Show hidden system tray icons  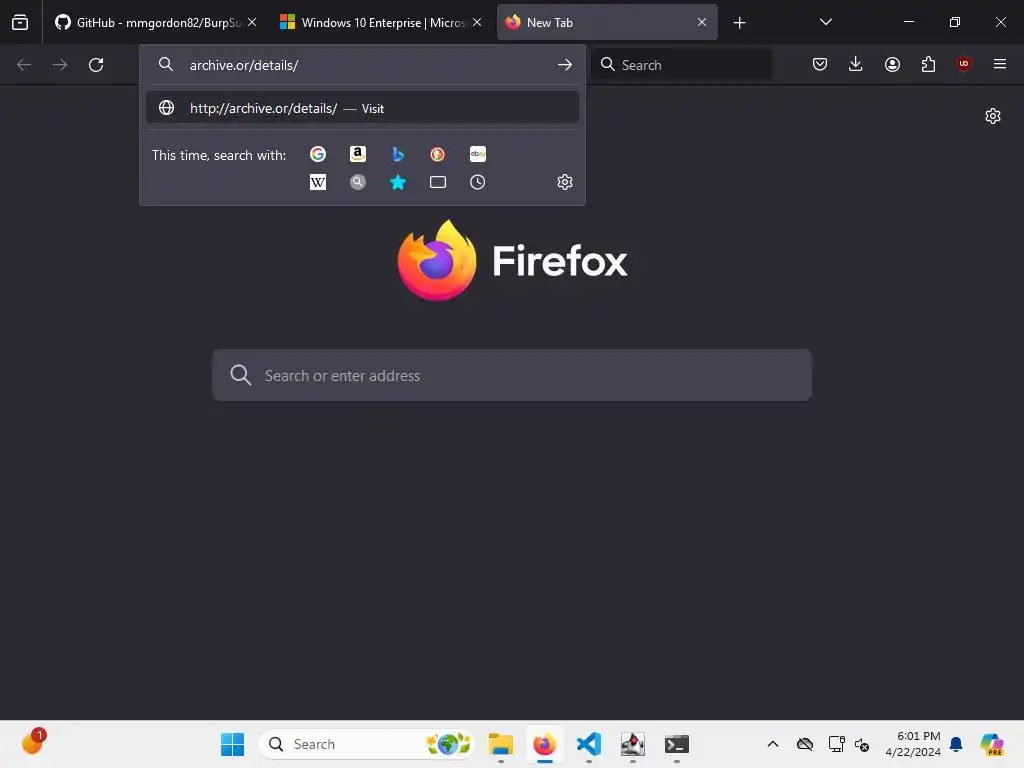pos(773,744)
